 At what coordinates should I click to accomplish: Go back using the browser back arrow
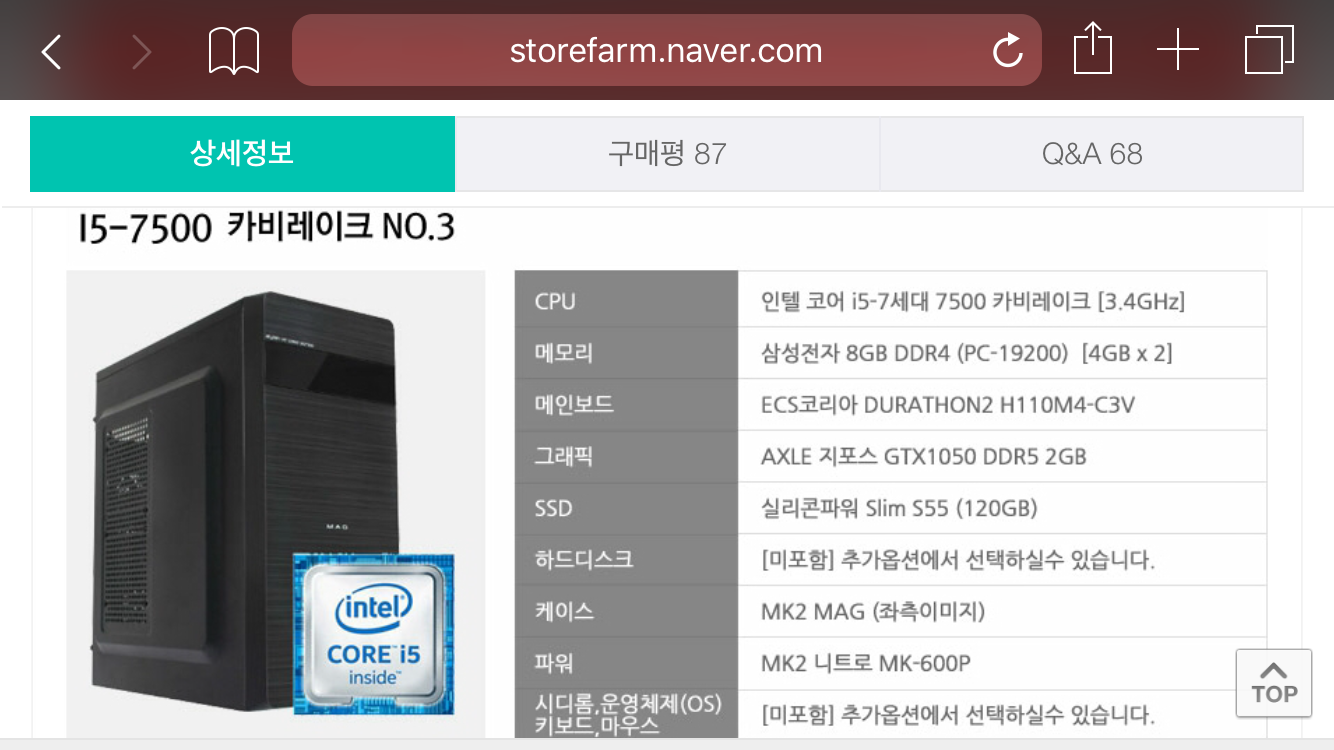point(51,52)
